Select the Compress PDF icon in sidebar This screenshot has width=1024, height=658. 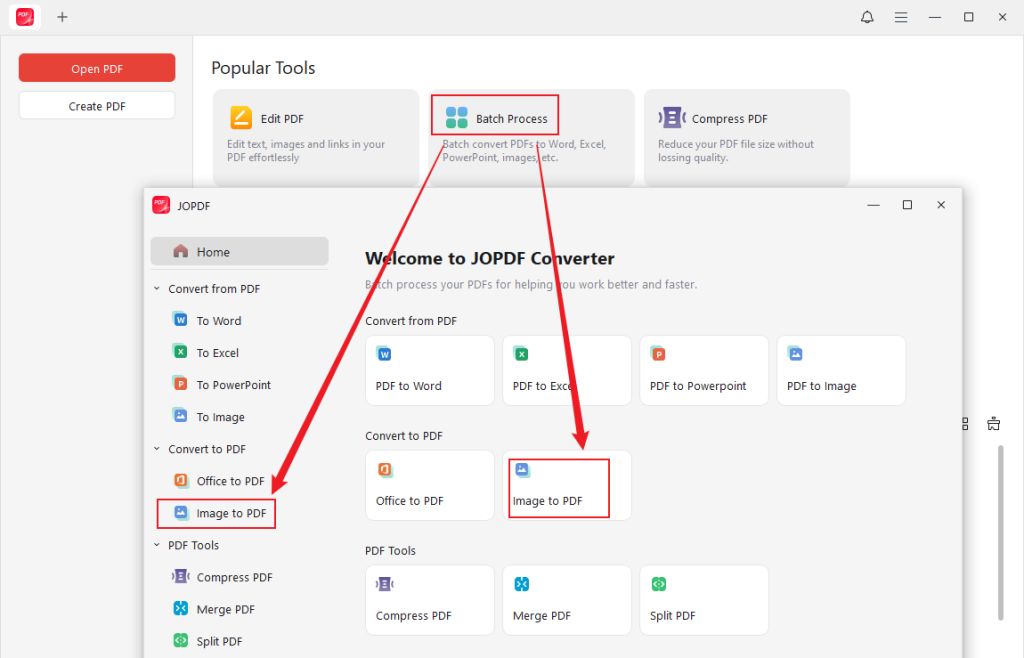pos(181,576)
